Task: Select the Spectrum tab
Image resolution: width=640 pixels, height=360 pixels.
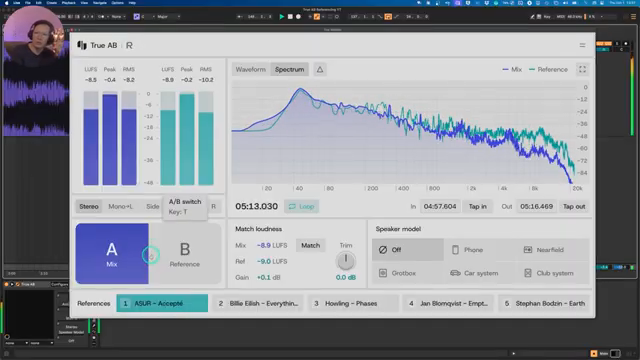Action: point(289,69)
